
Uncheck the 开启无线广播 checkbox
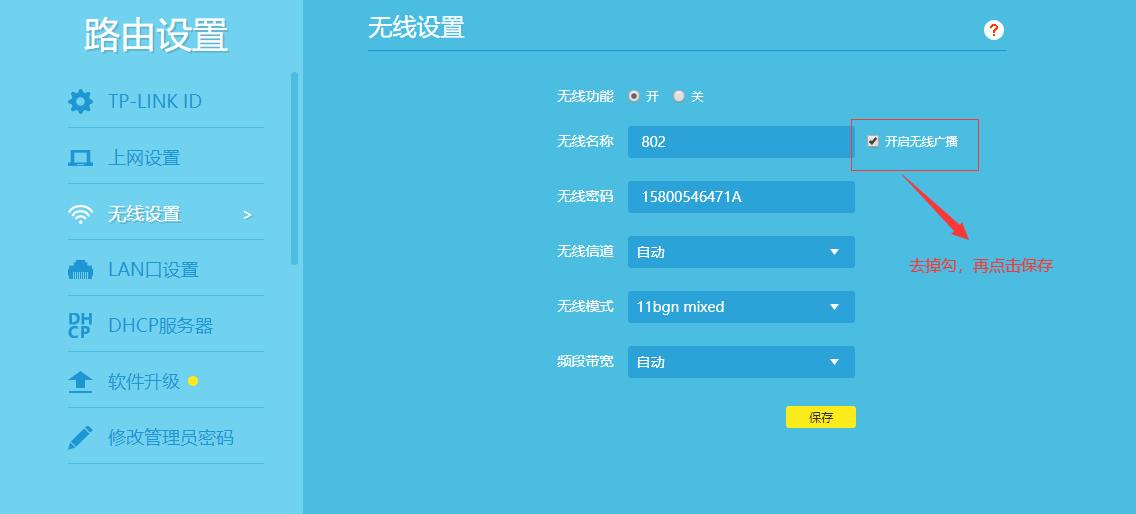point(873,141)
